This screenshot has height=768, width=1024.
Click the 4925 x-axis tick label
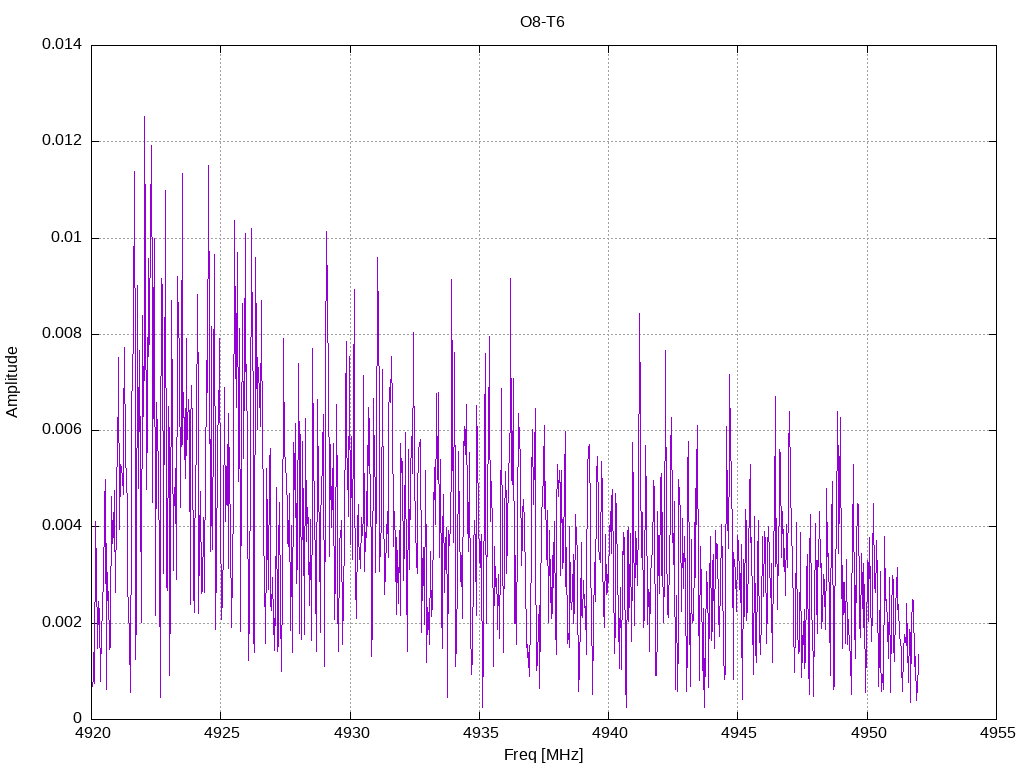[x=221, y=733]
